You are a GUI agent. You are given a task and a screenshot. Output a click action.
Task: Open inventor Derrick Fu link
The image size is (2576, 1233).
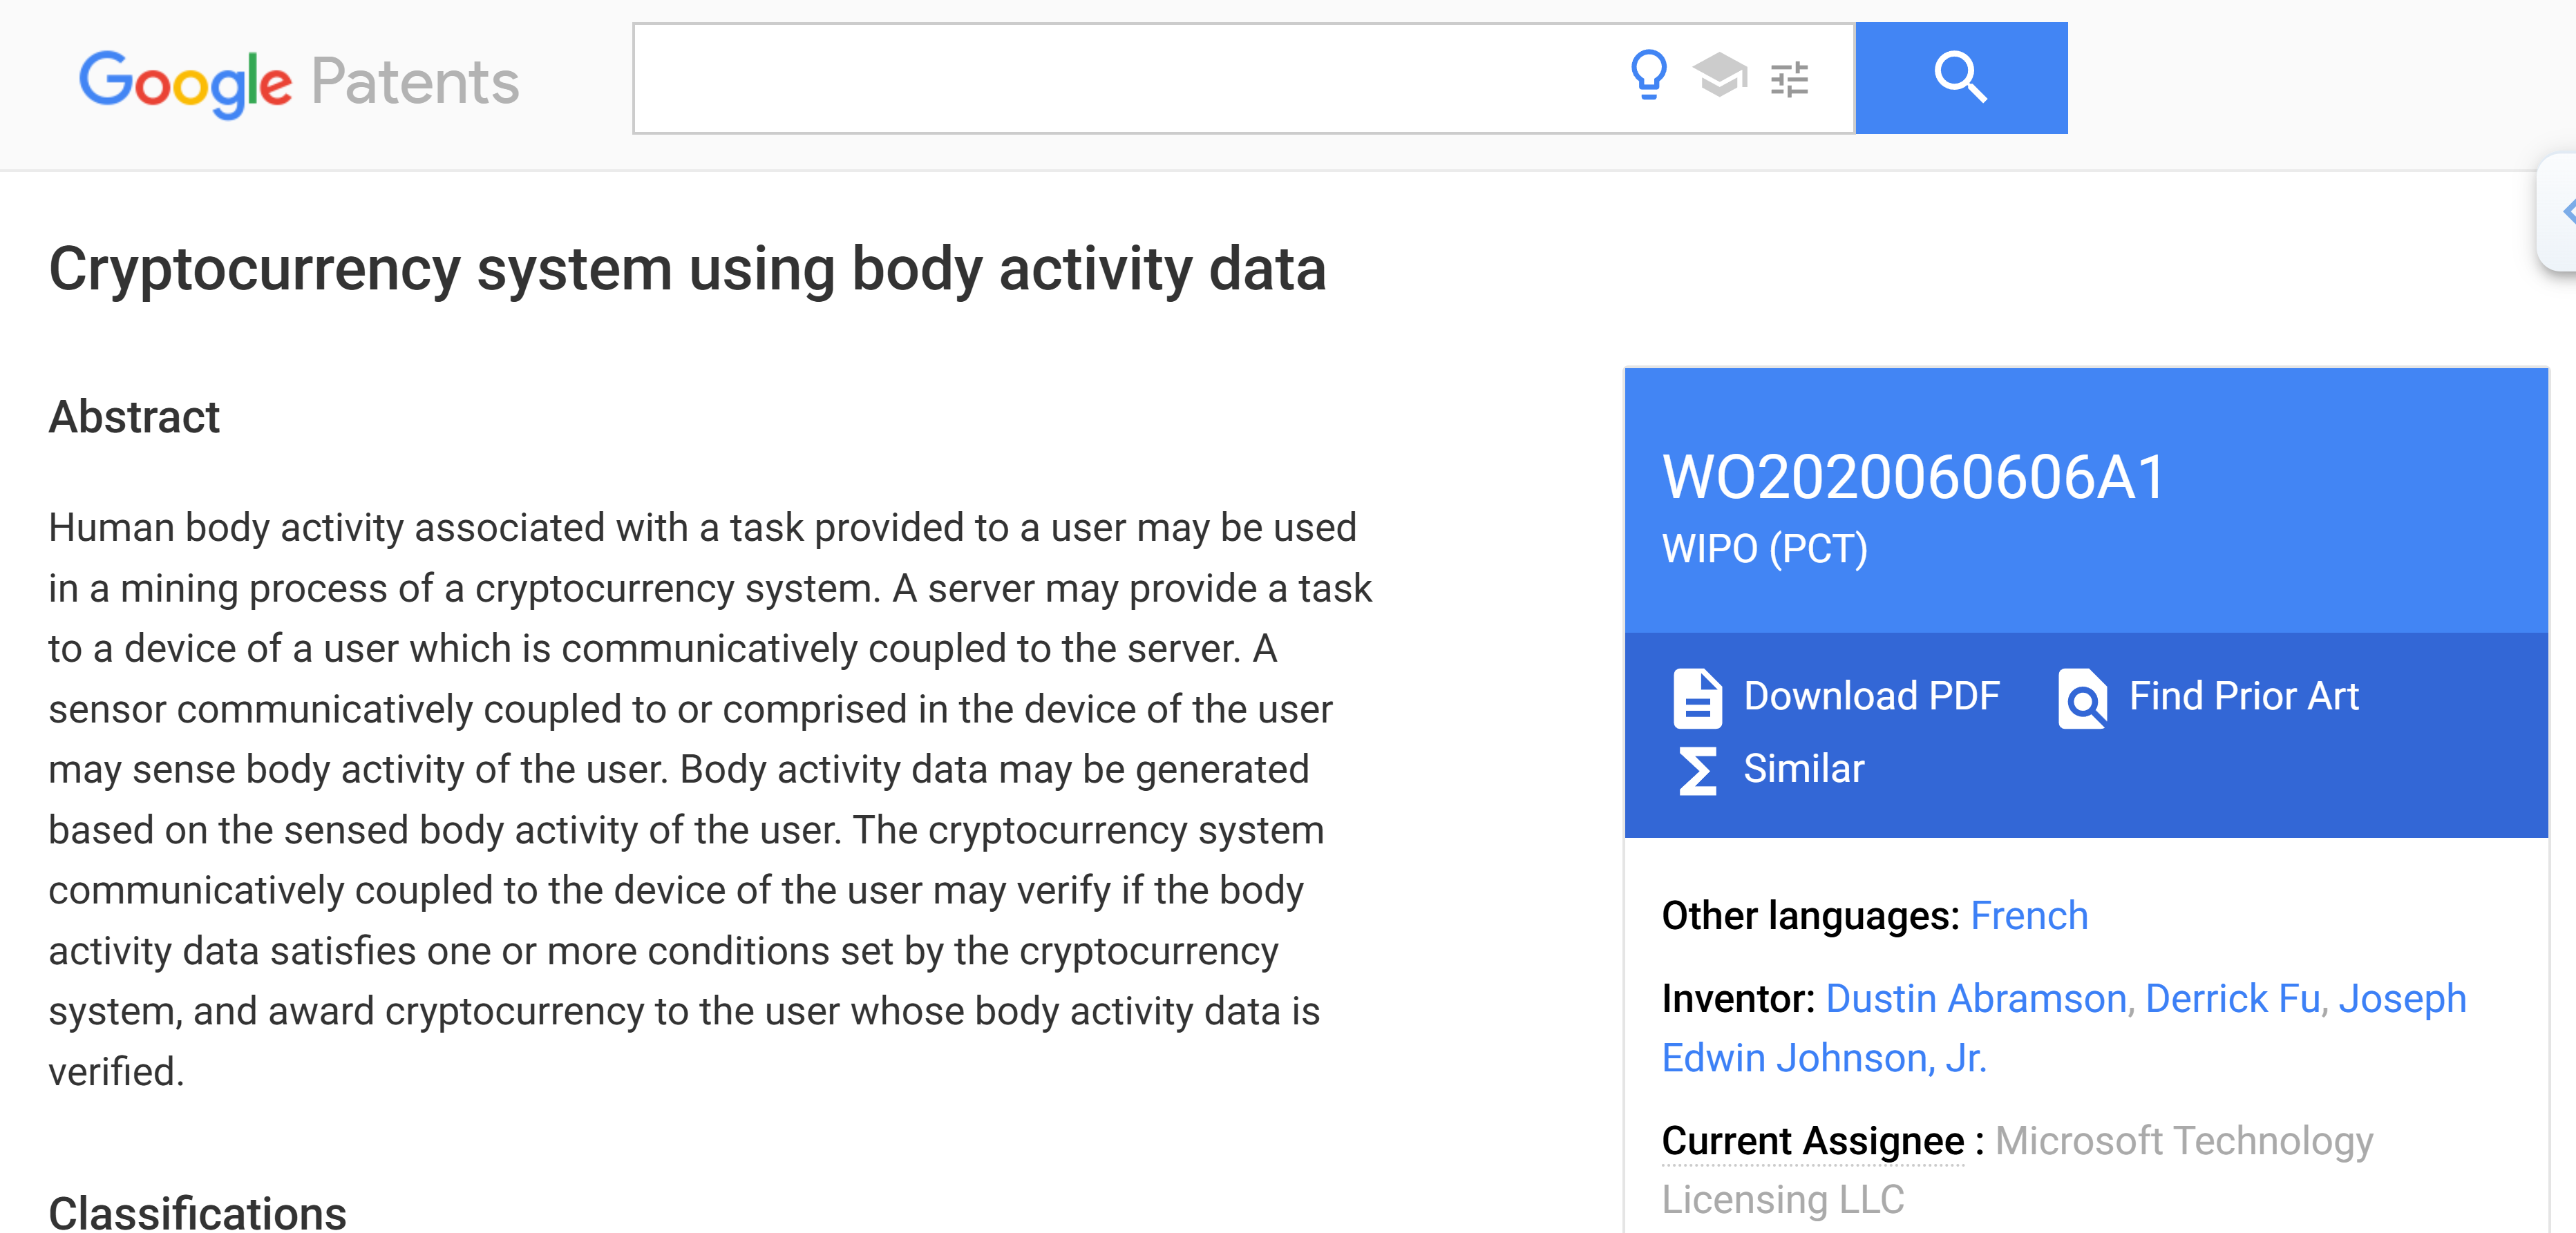[x=2232, y=999]
